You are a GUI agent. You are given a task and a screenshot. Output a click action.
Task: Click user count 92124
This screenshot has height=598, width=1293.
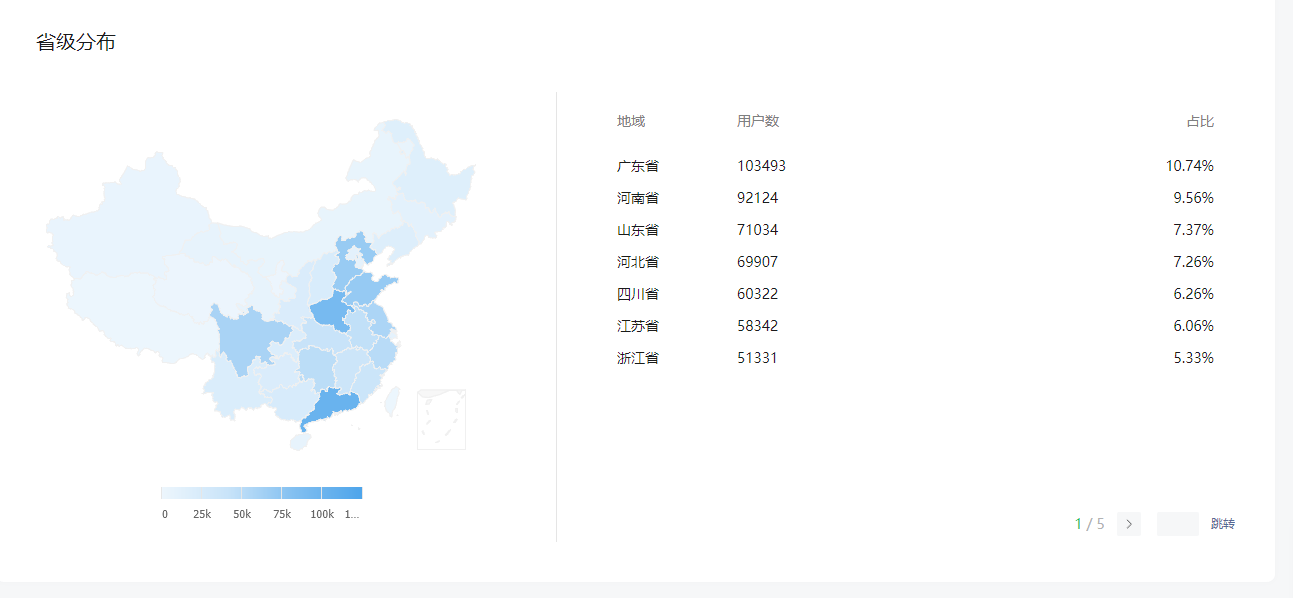pyautogui.click(x=758, y=198)
